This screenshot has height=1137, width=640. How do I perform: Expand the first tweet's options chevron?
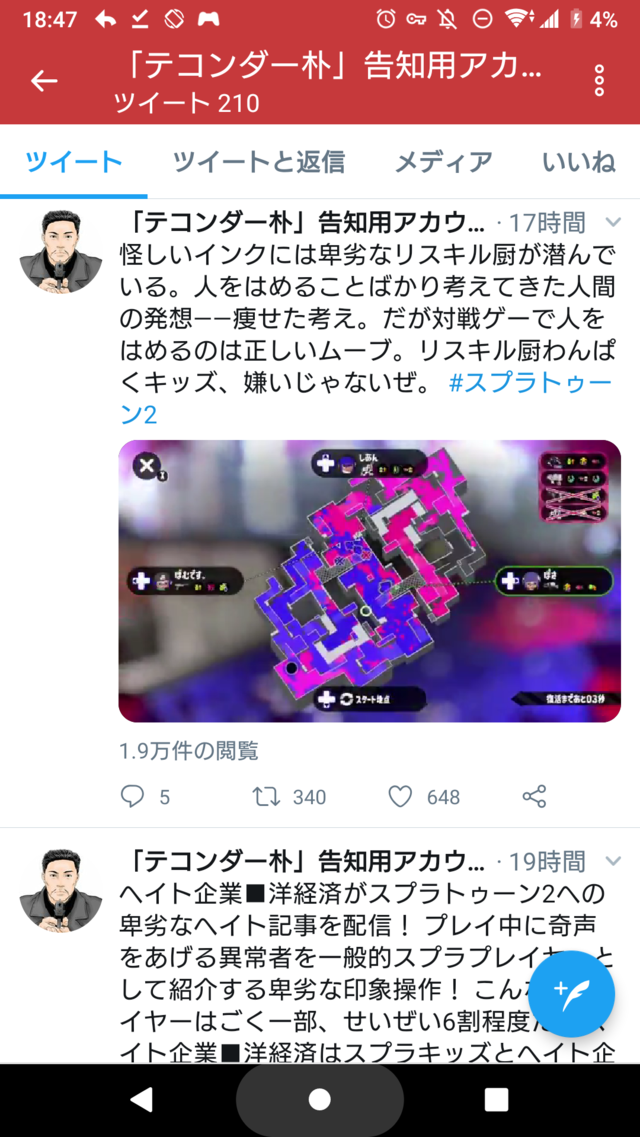pyautogui.click(x=612, y=222)
